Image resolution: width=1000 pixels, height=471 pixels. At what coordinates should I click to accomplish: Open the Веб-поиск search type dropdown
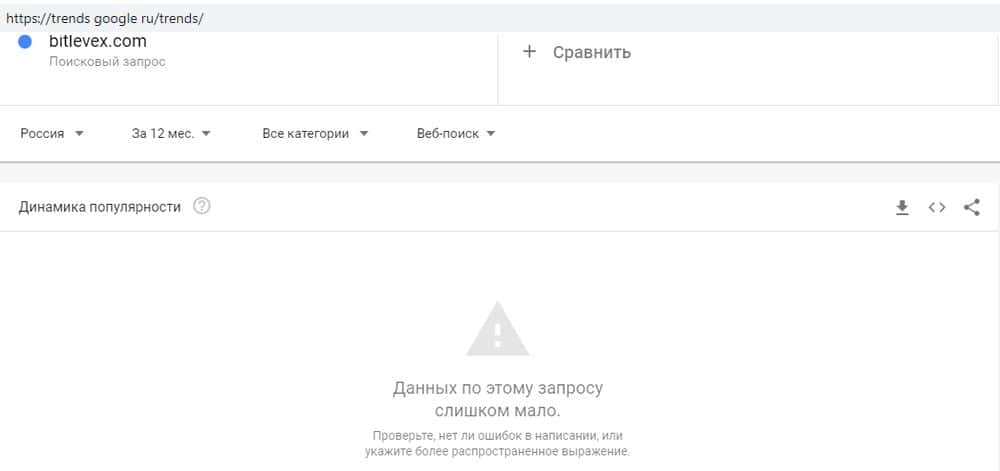[x=456, y=134]
